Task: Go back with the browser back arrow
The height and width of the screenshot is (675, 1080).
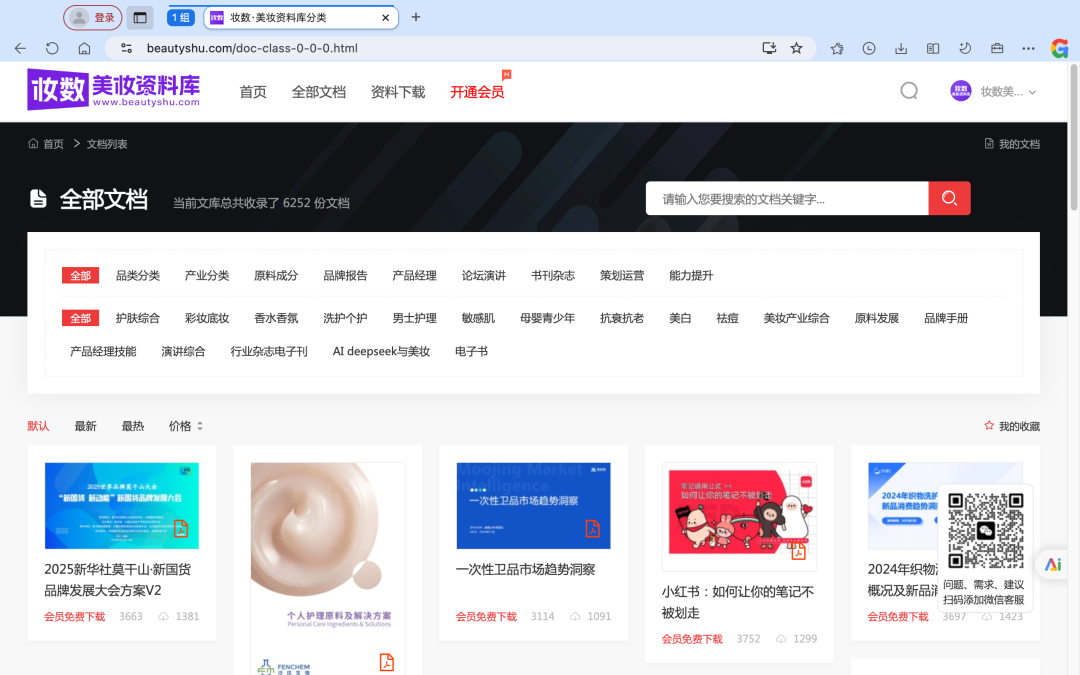Action: 20,48
